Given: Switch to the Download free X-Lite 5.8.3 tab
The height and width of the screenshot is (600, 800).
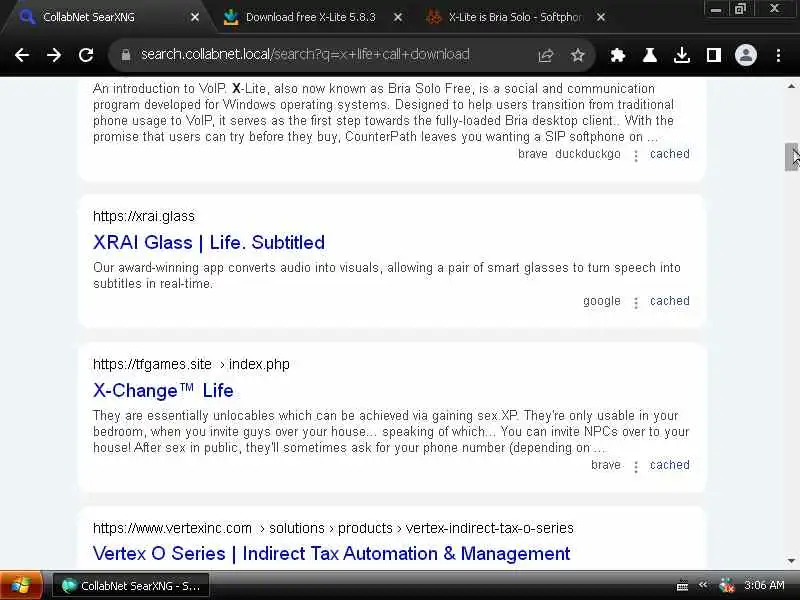Looking at the screenshot, I should click(310, 17).
